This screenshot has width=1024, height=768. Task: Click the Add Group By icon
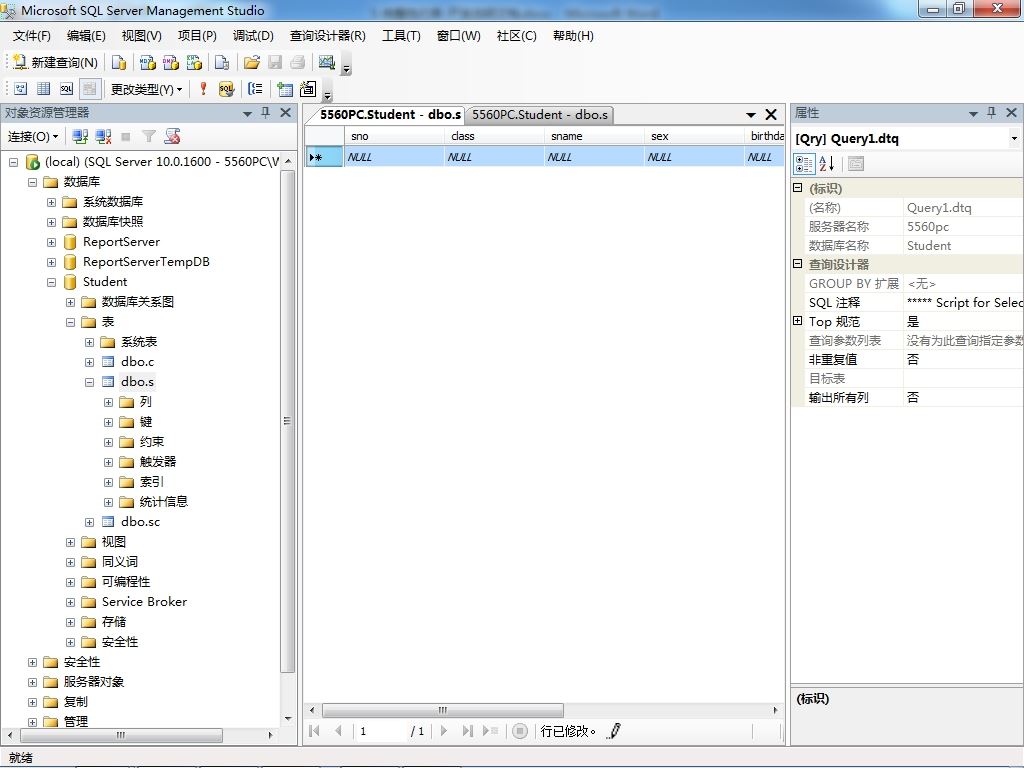pyautogui.click(x=255, y=89)
